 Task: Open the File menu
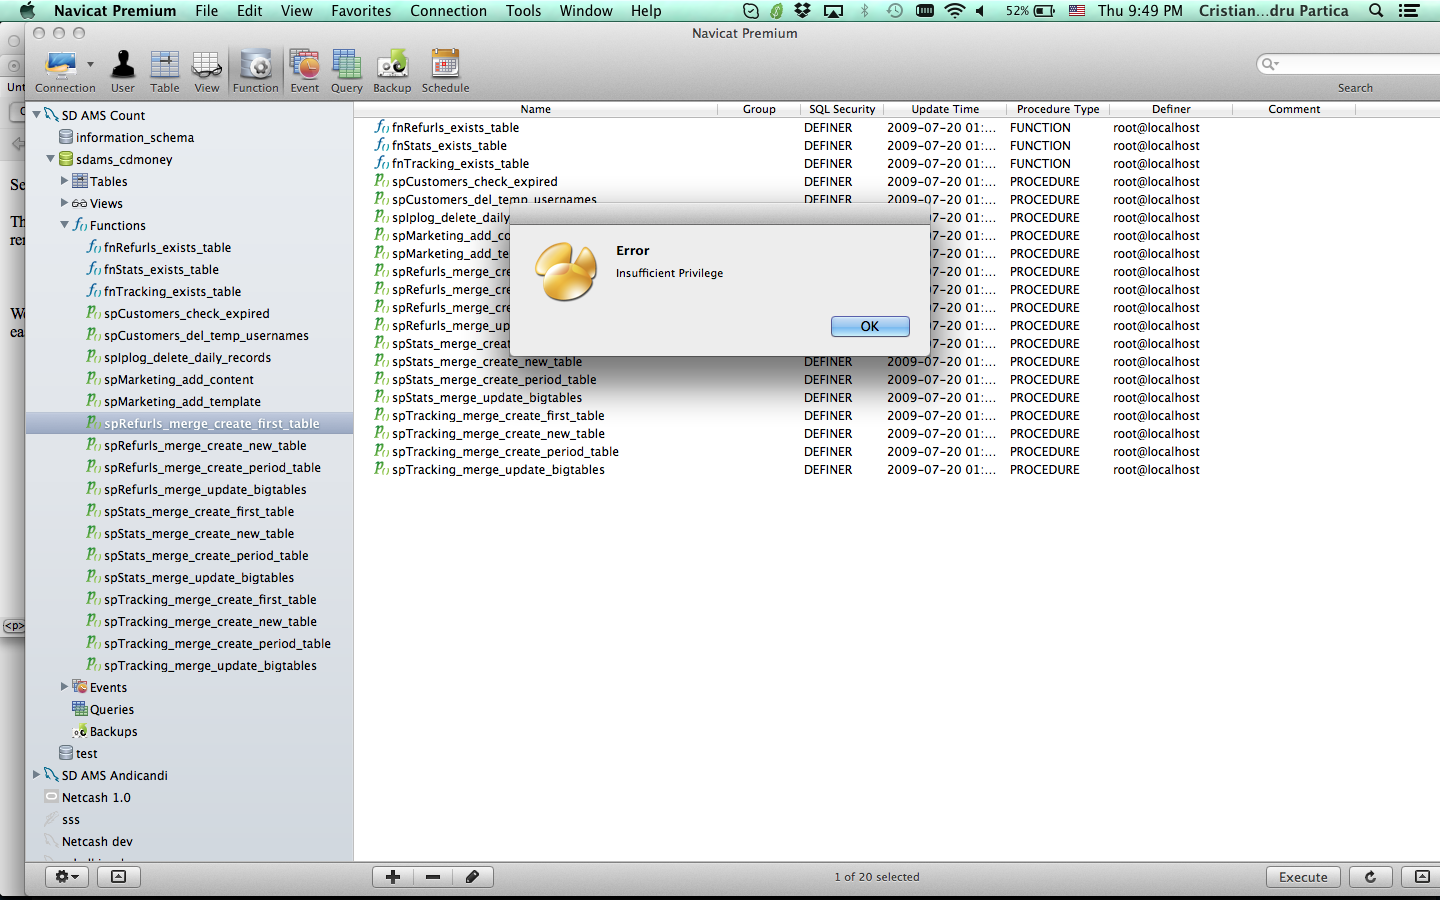pos(207,11)
